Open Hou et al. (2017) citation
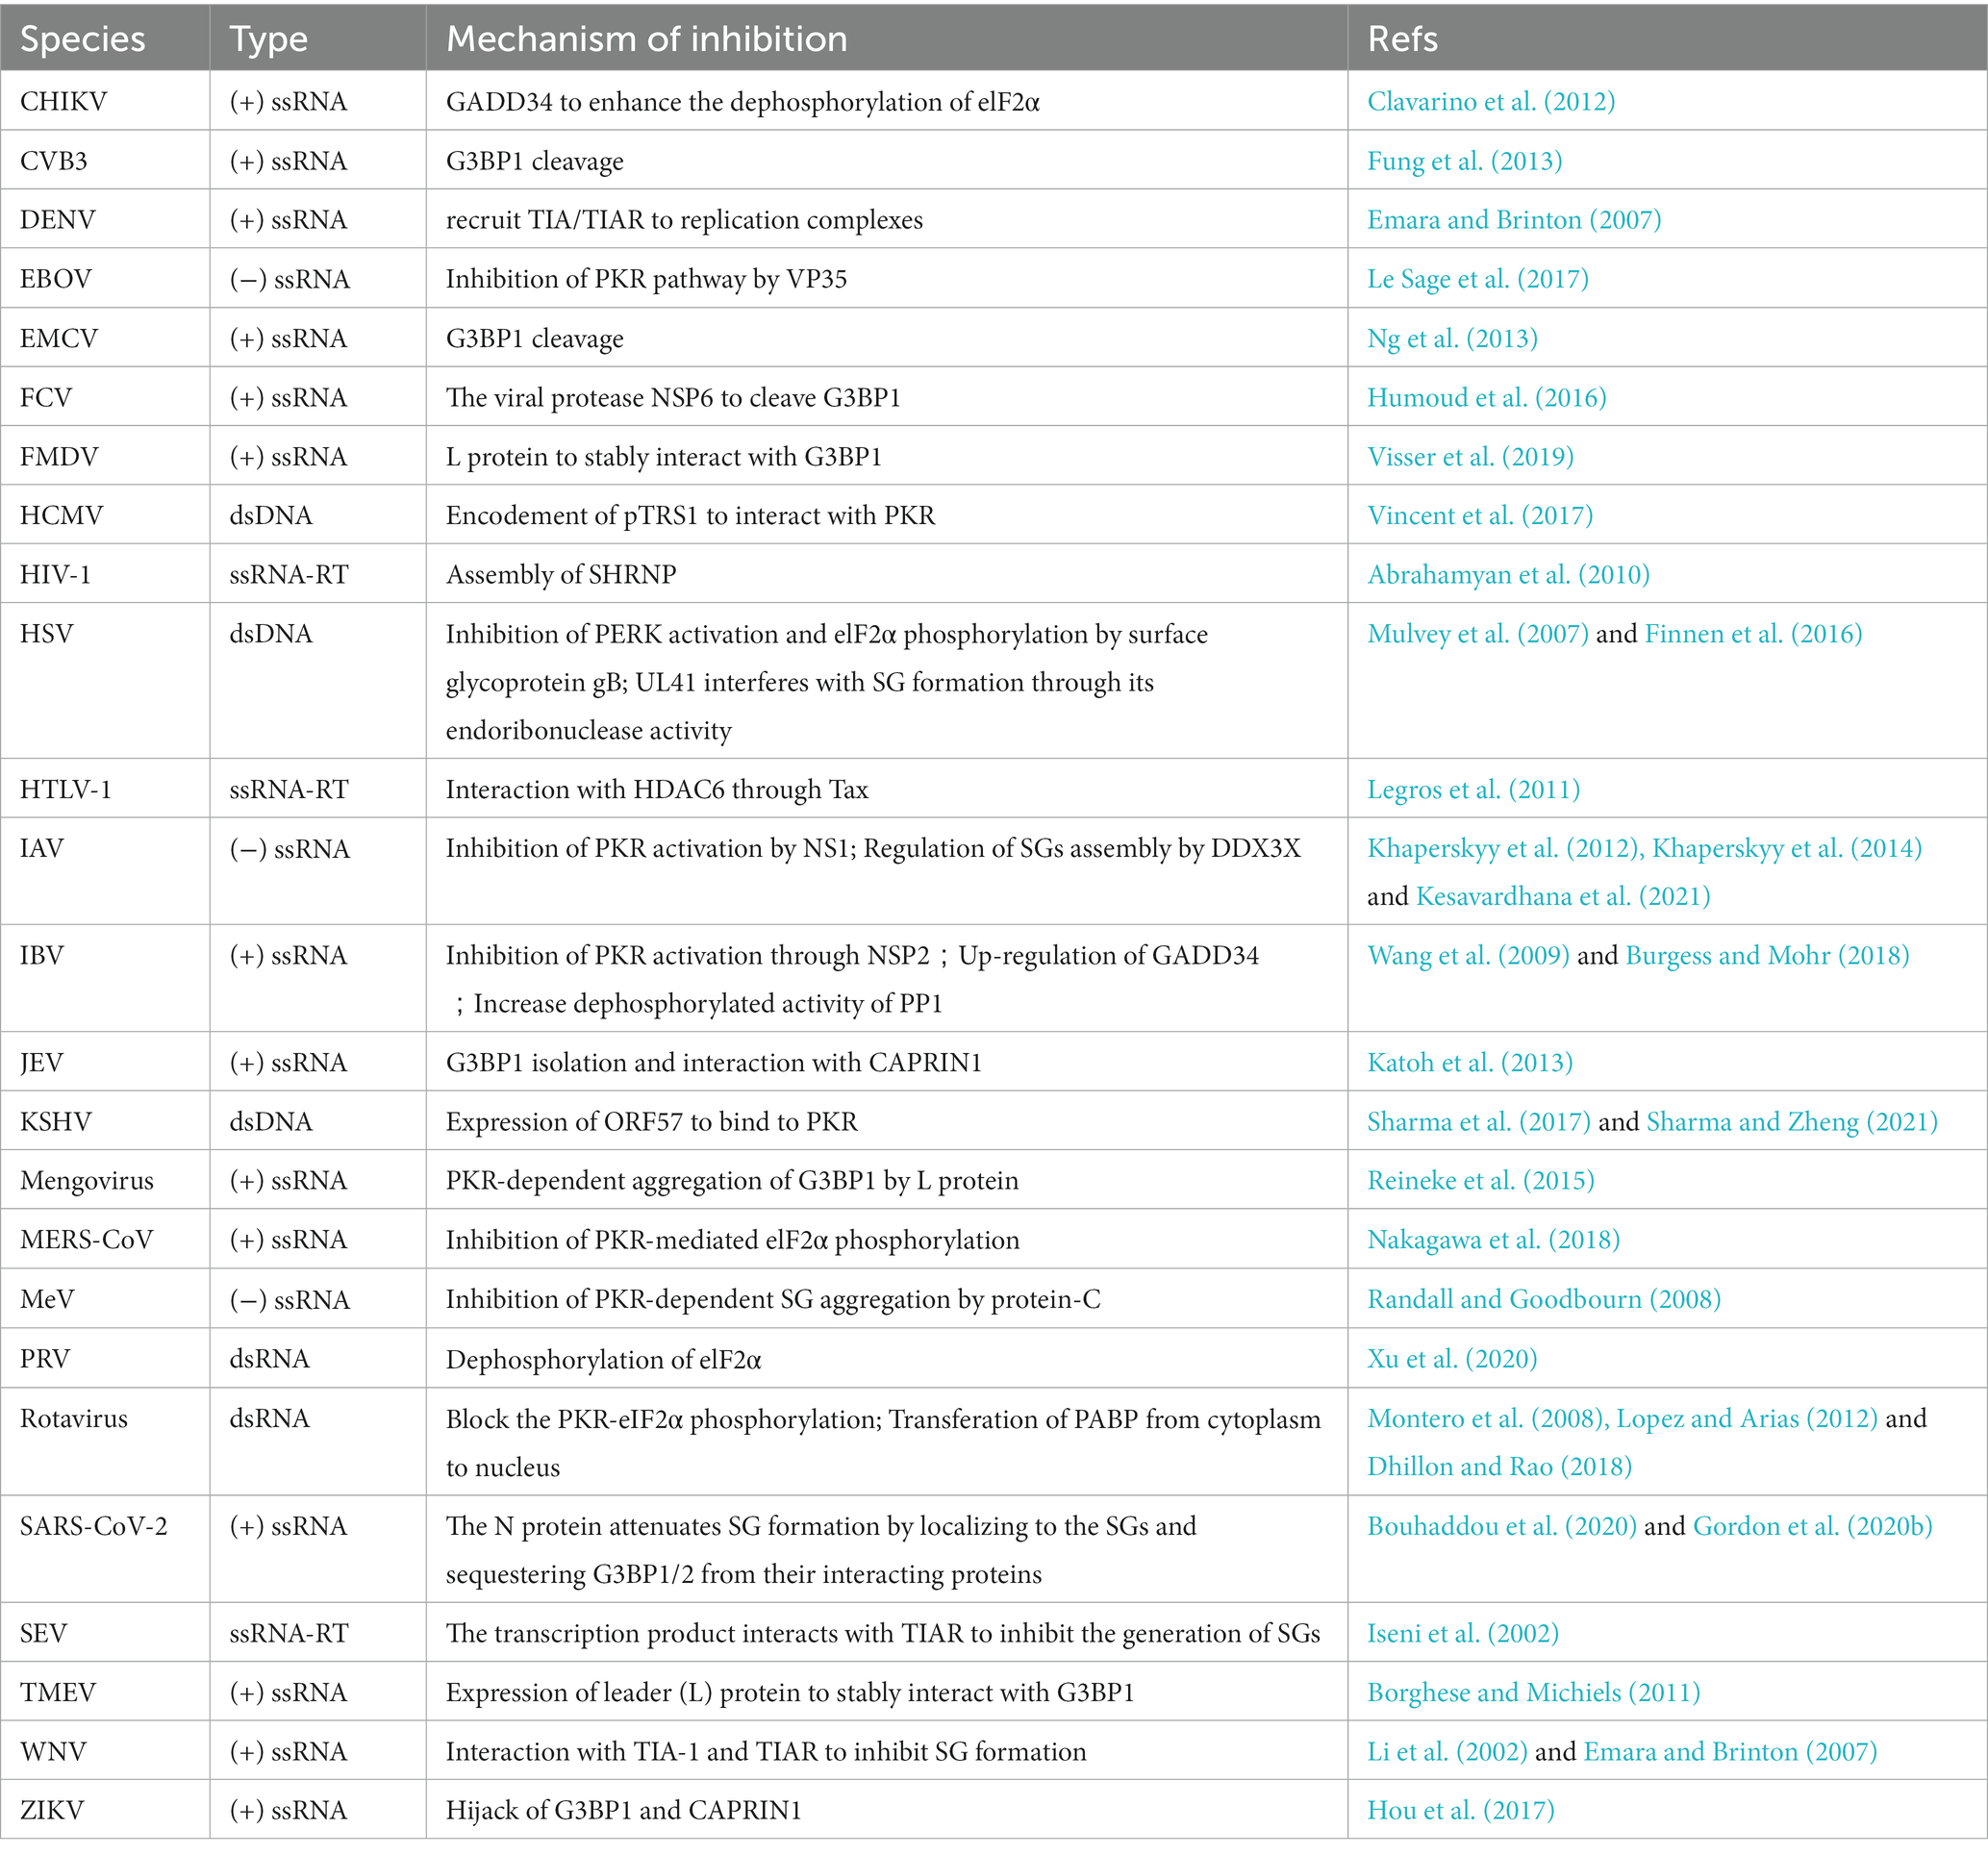The image size is (1988, 1856). click(x=1461, y=1810)
